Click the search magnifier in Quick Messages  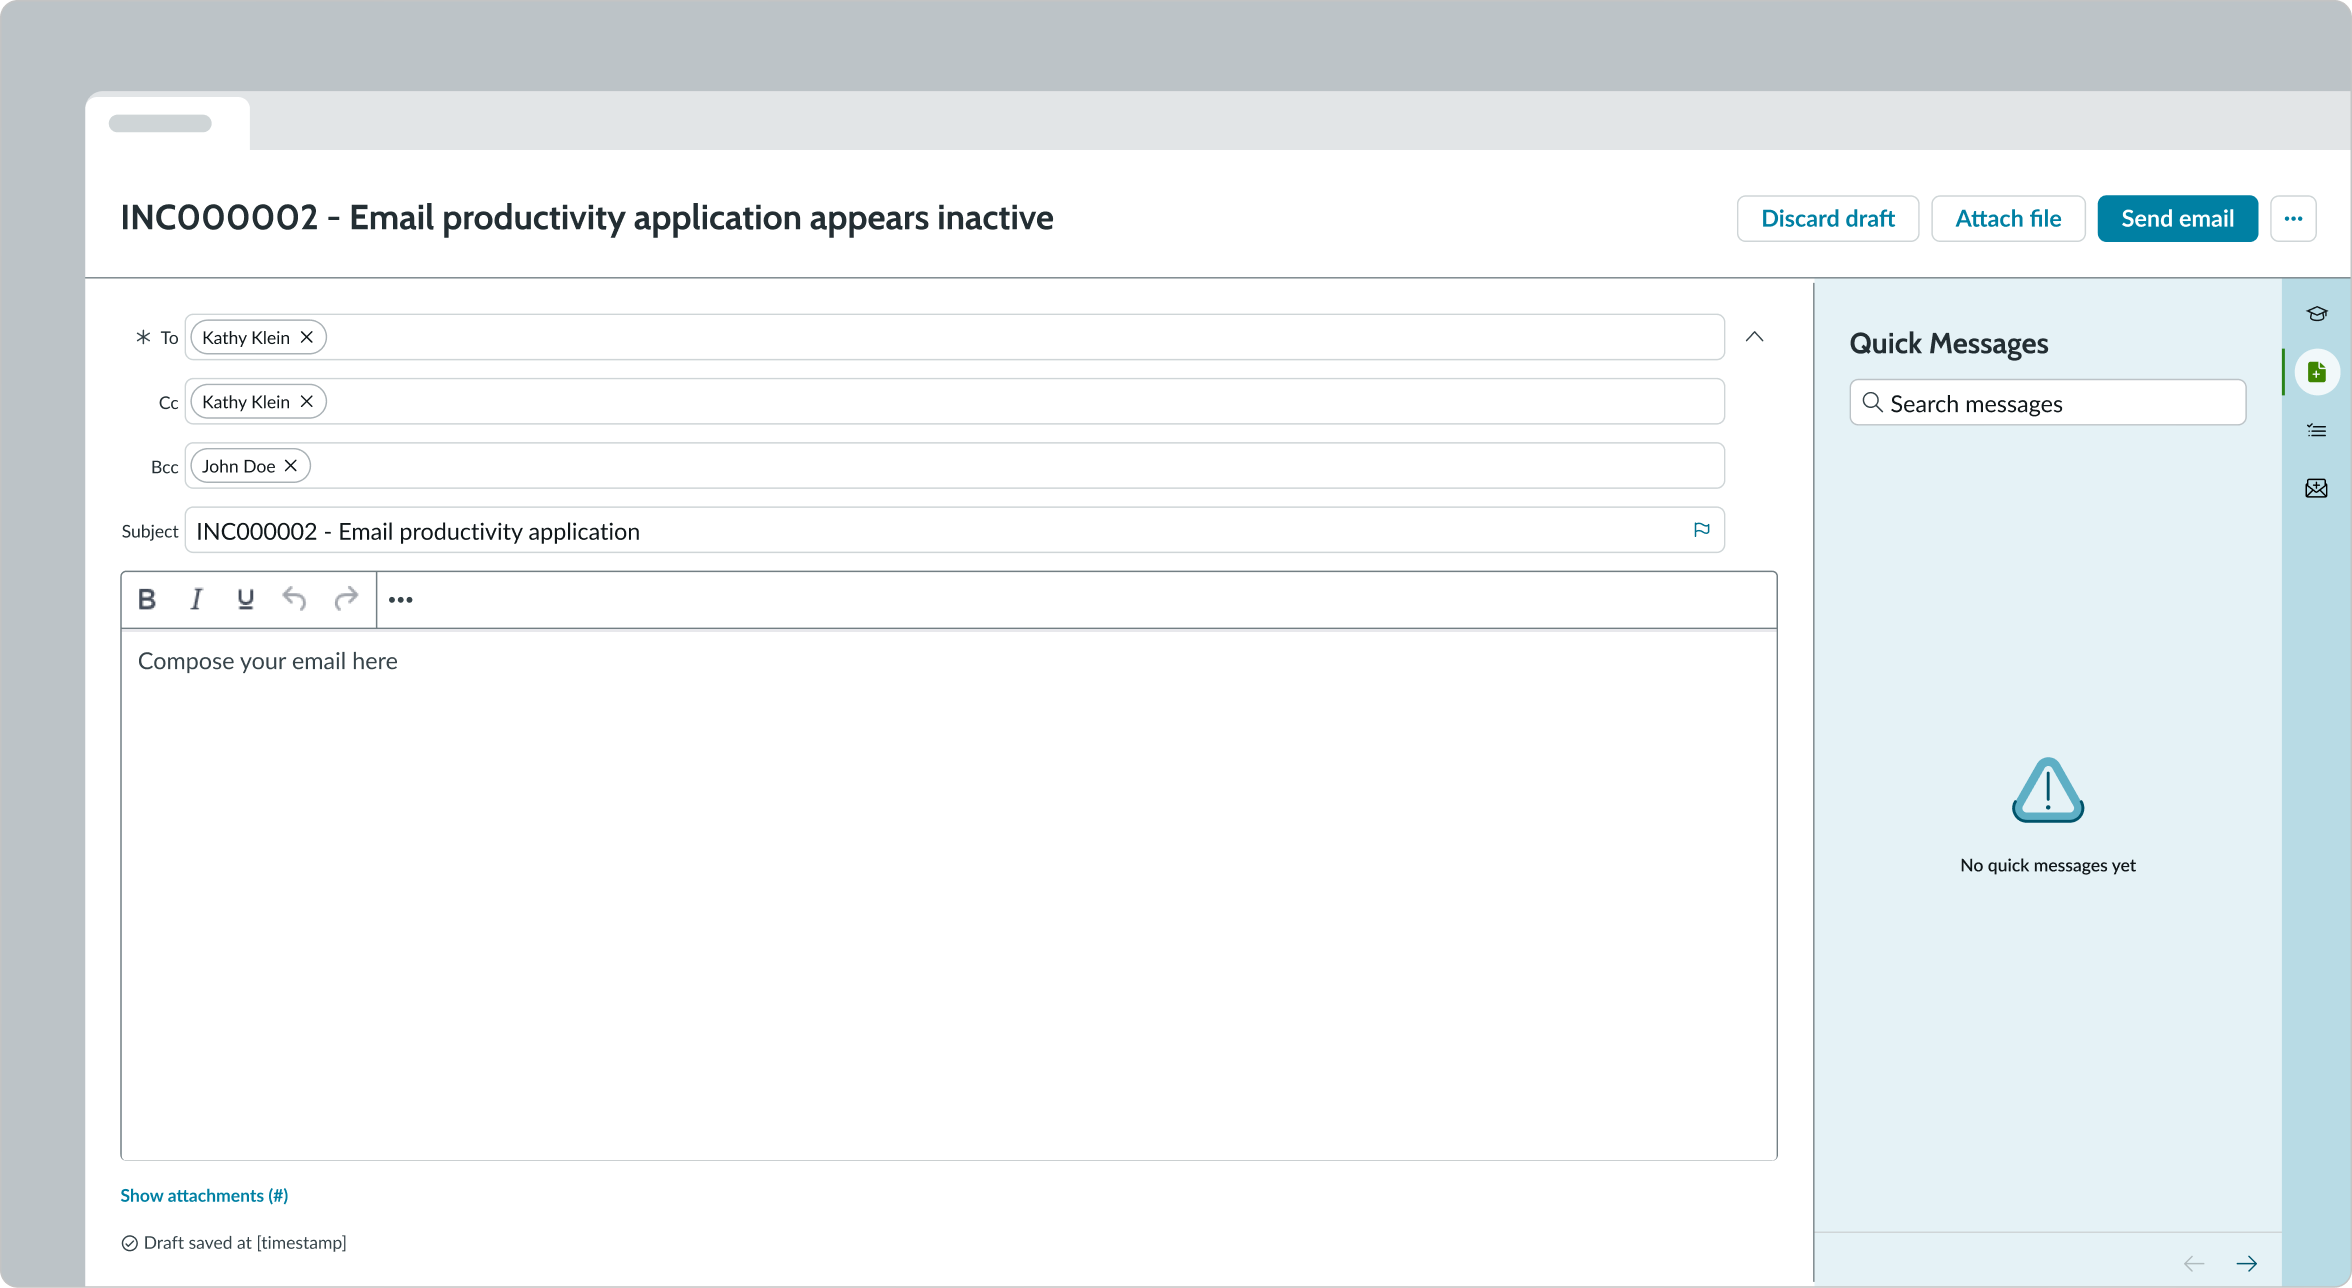tap(1872, 402)
